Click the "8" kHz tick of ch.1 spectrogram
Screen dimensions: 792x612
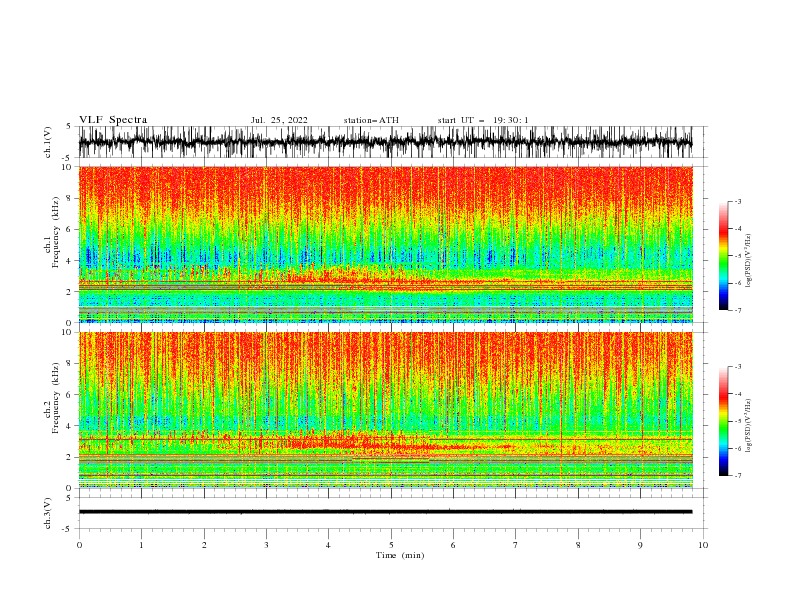70,198
